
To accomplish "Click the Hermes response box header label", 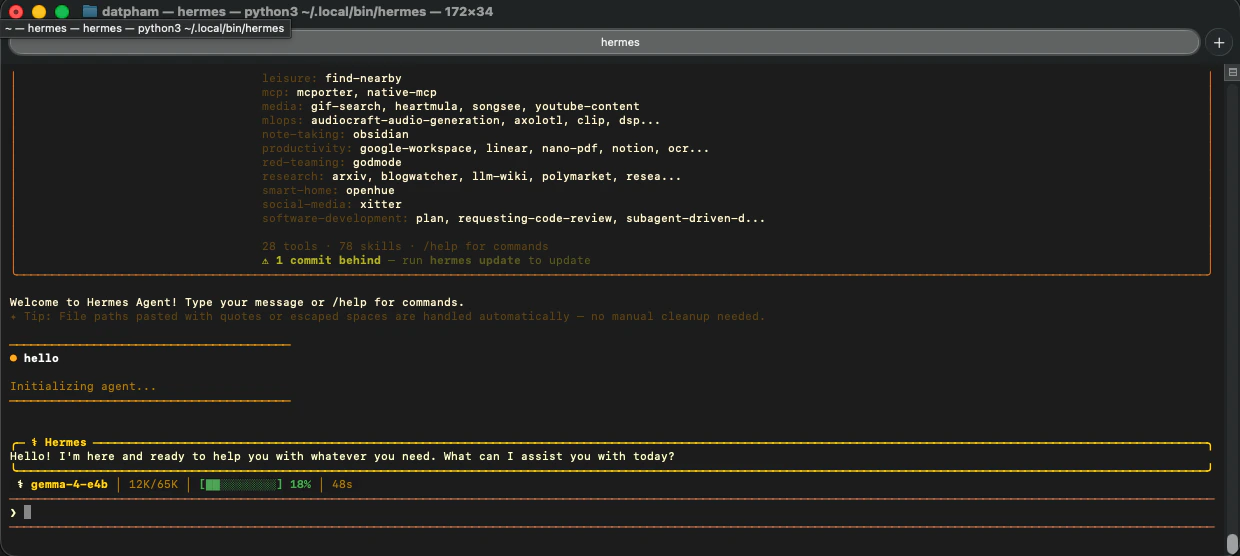I will [x=59, y=442].
